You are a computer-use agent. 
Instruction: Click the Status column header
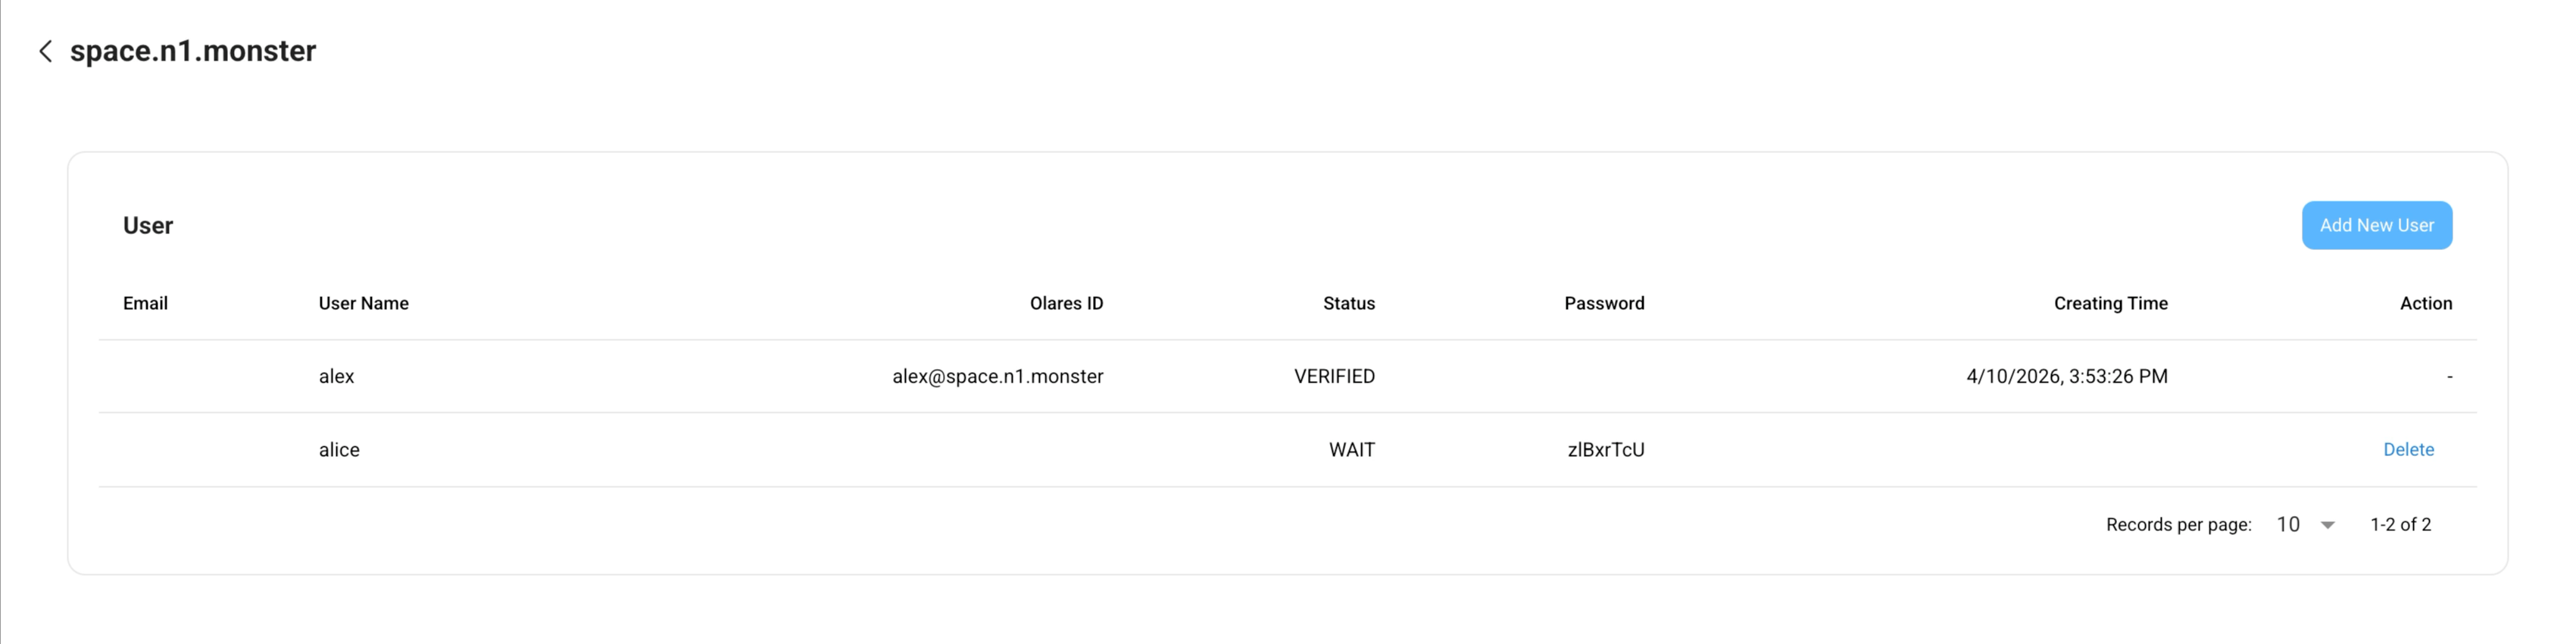(x=1348, y=303)
